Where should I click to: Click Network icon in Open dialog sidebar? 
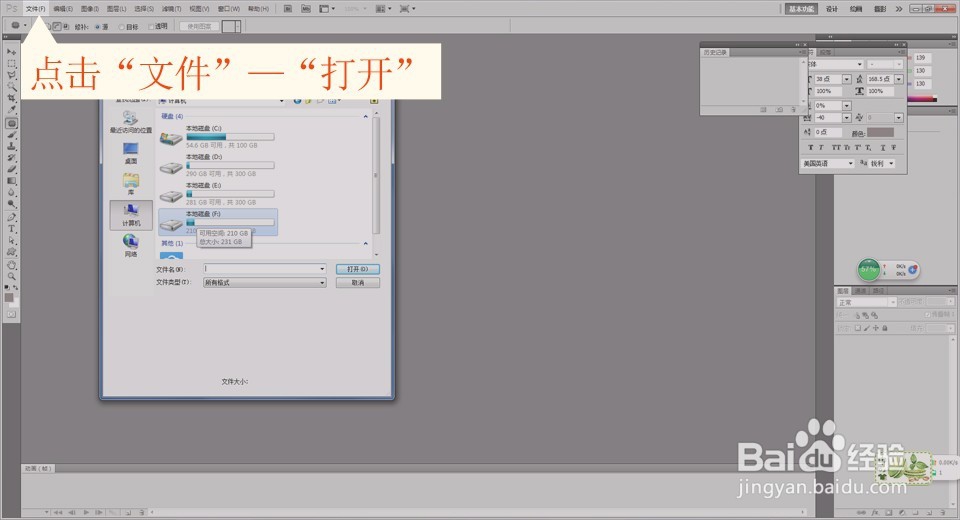pos(130,245)
